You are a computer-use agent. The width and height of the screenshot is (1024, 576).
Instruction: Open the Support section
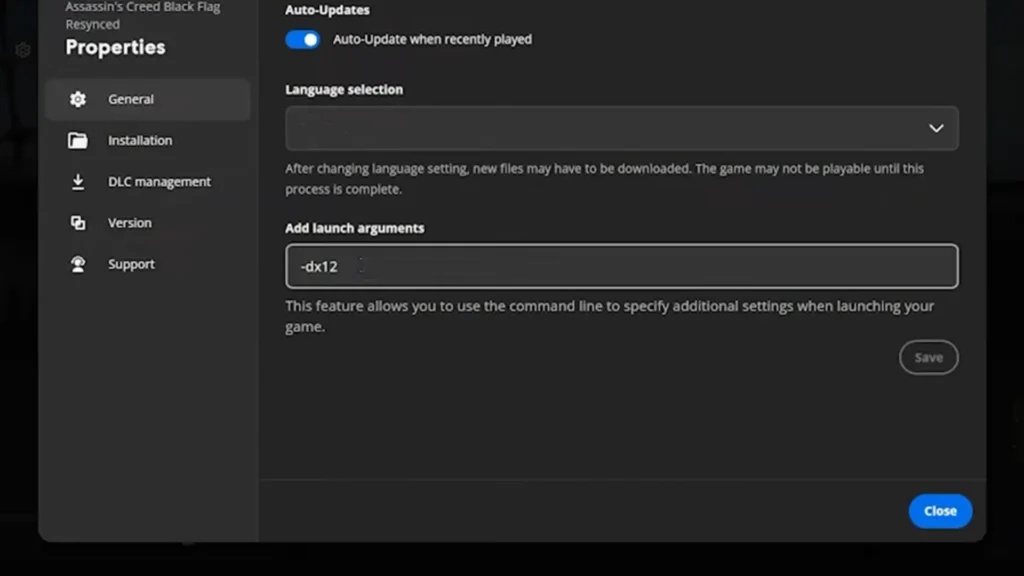pyautogui.click(x=148, y=264)
